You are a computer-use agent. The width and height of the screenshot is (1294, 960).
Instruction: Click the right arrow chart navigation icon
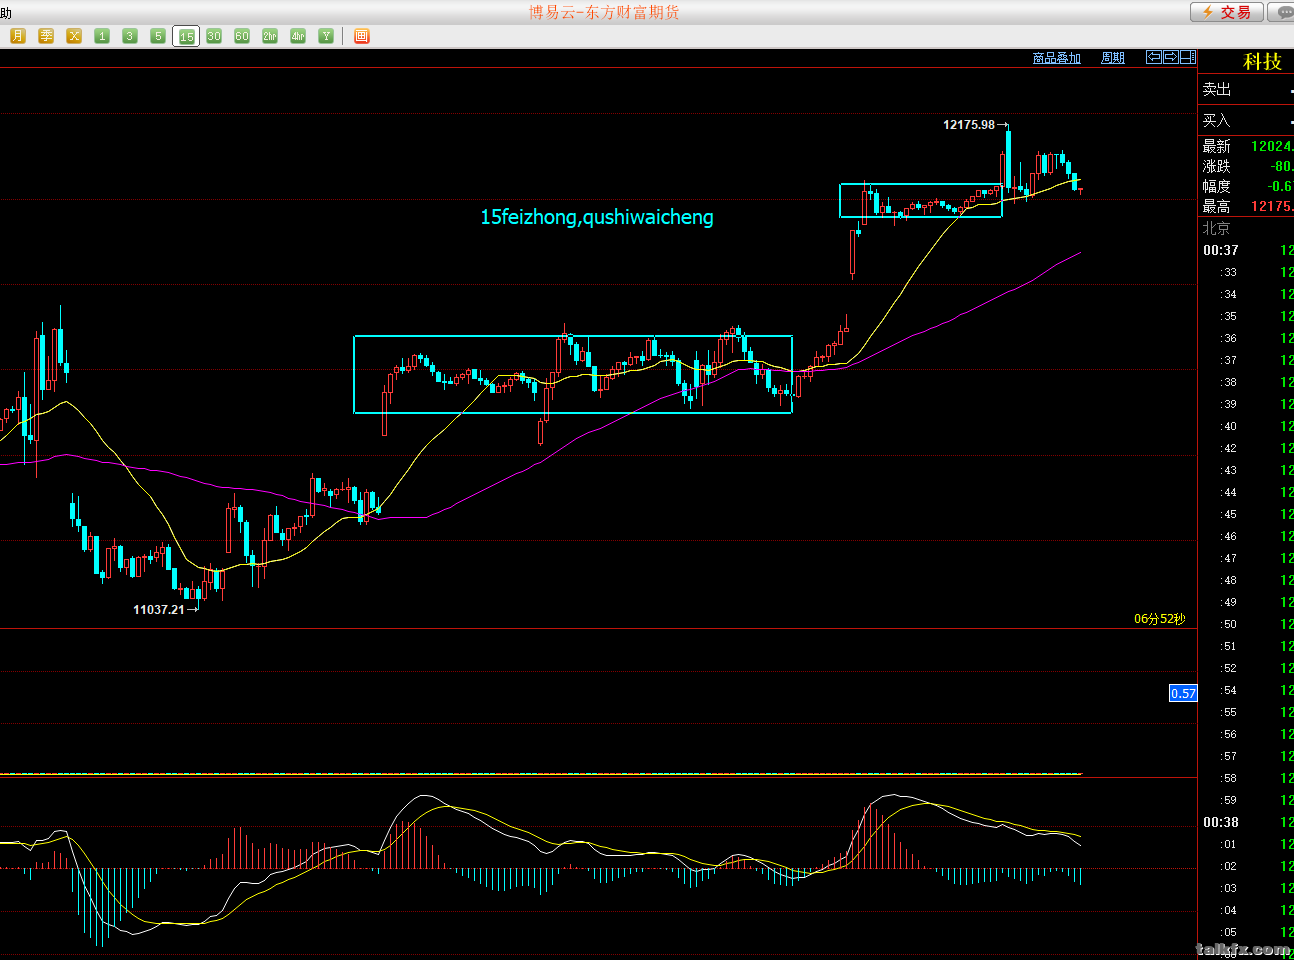[1171, 57]
